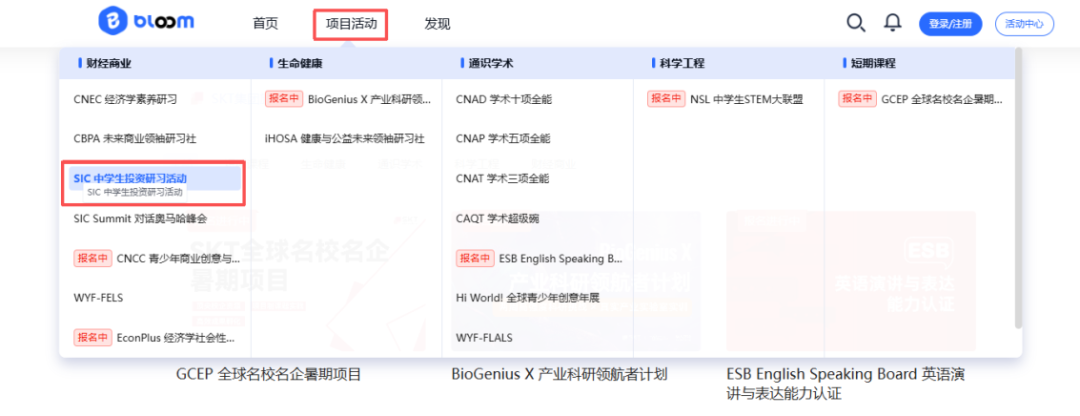Open the 项目活动 menu
This screenshot has width=1080, height=416.
click(x=351, y=24)
